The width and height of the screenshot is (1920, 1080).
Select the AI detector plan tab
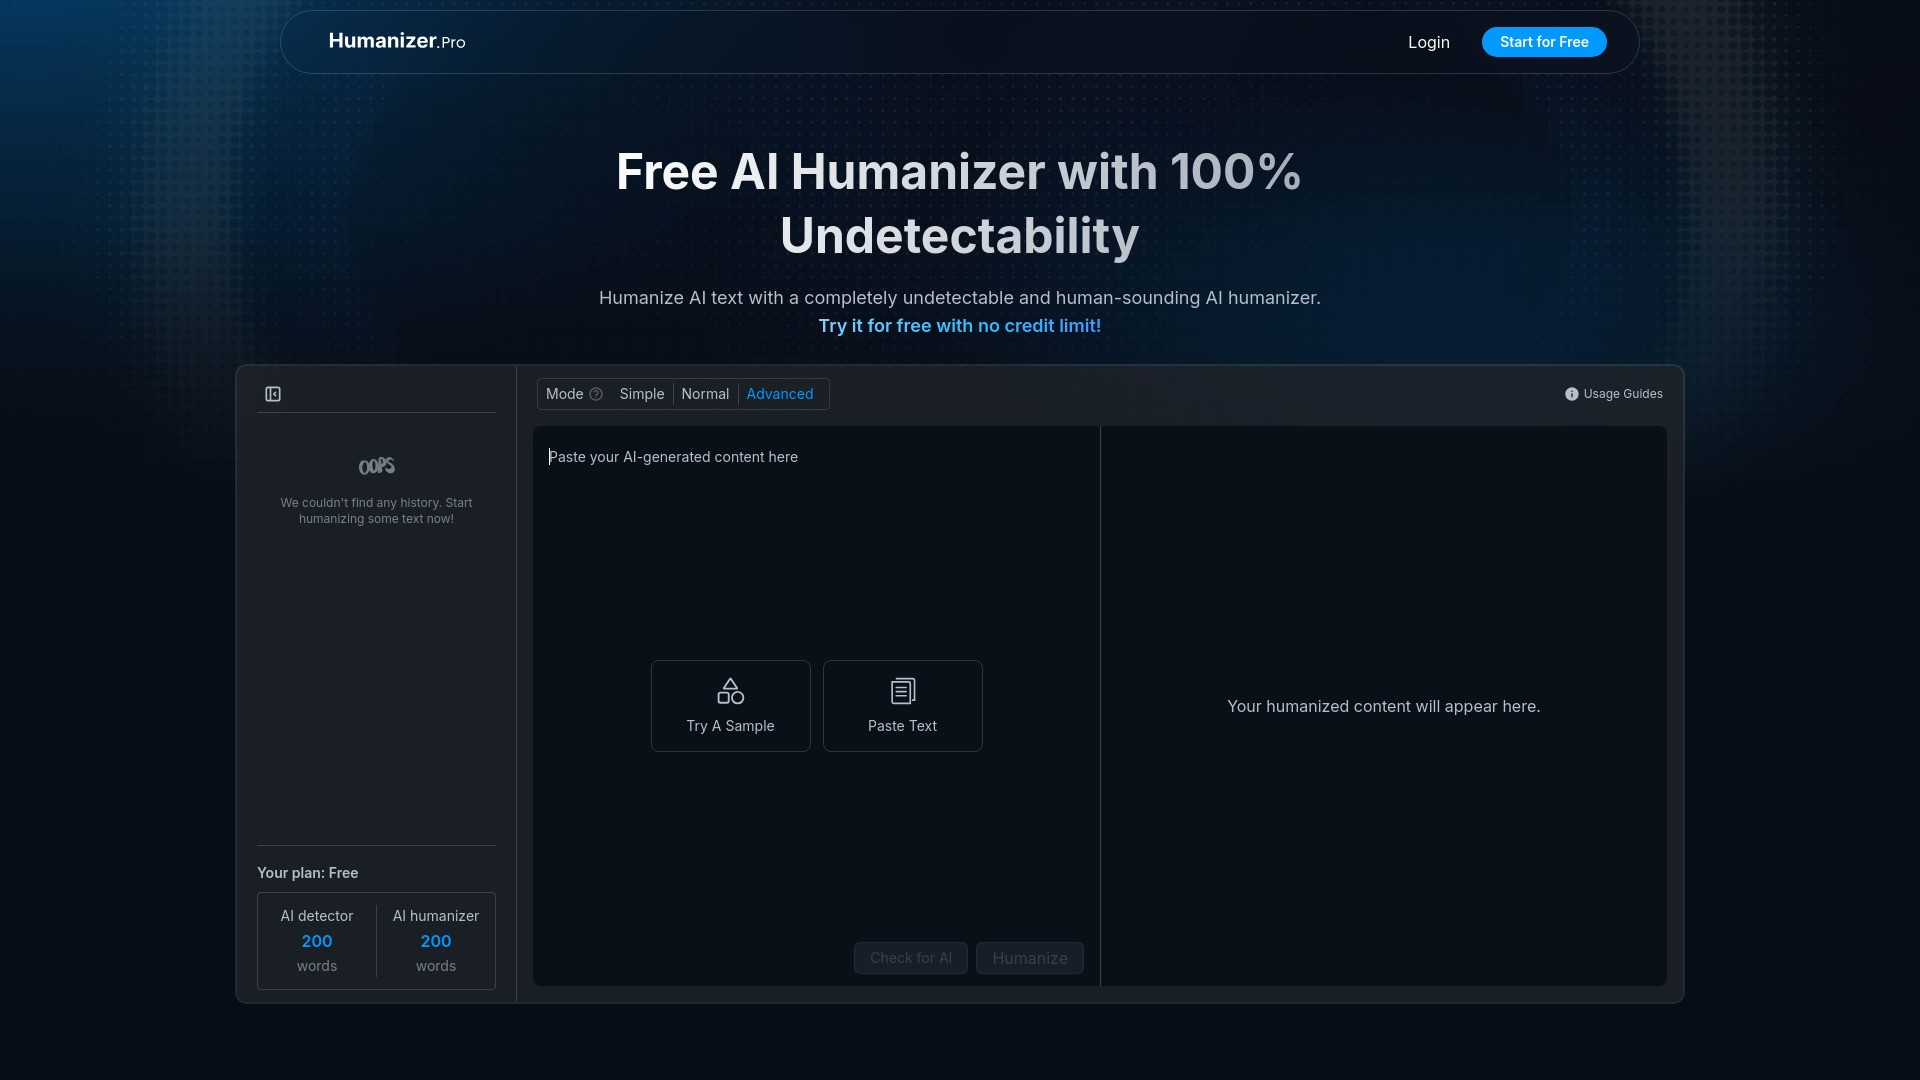click(316, 915)
